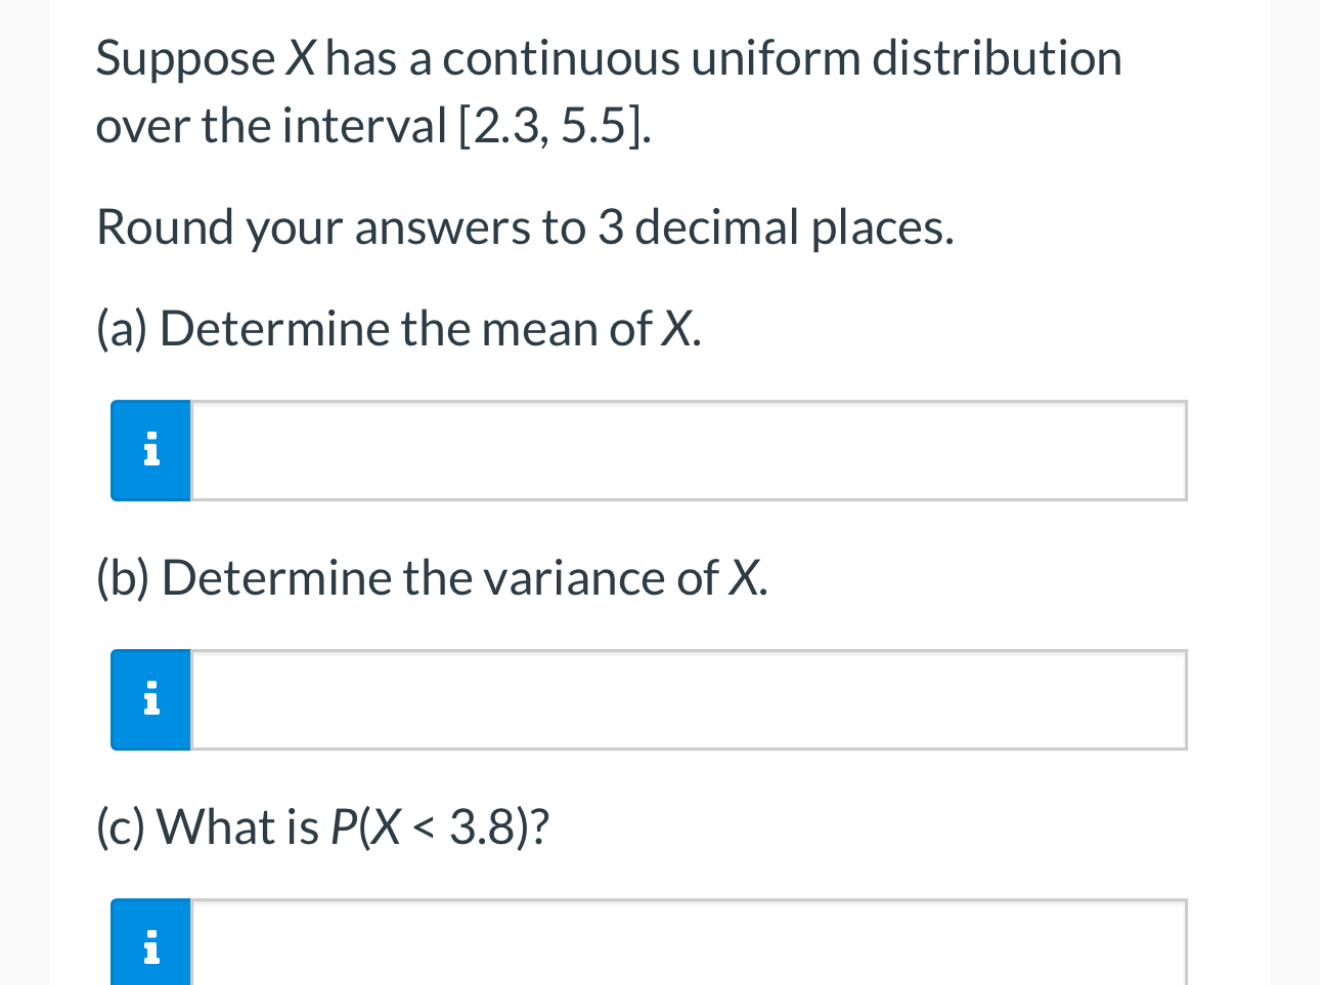Image resolution: width=1320 pixels, height=985 pixels.
Task: Click the text Determine the variance of X
Action: [432, 577]
